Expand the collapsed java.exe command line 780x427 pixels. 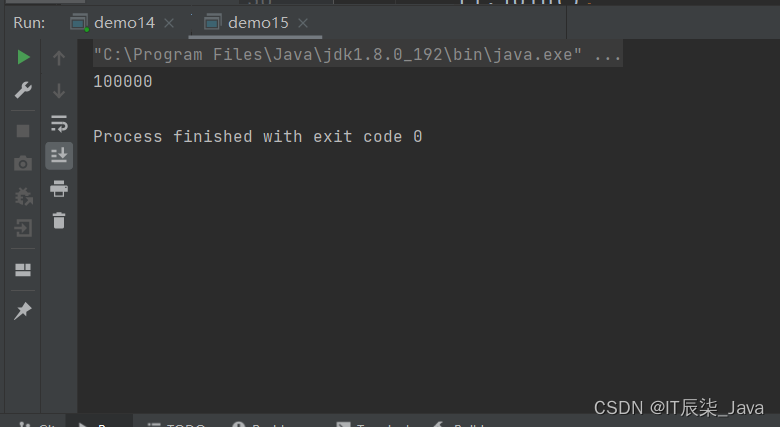[608, 55]
